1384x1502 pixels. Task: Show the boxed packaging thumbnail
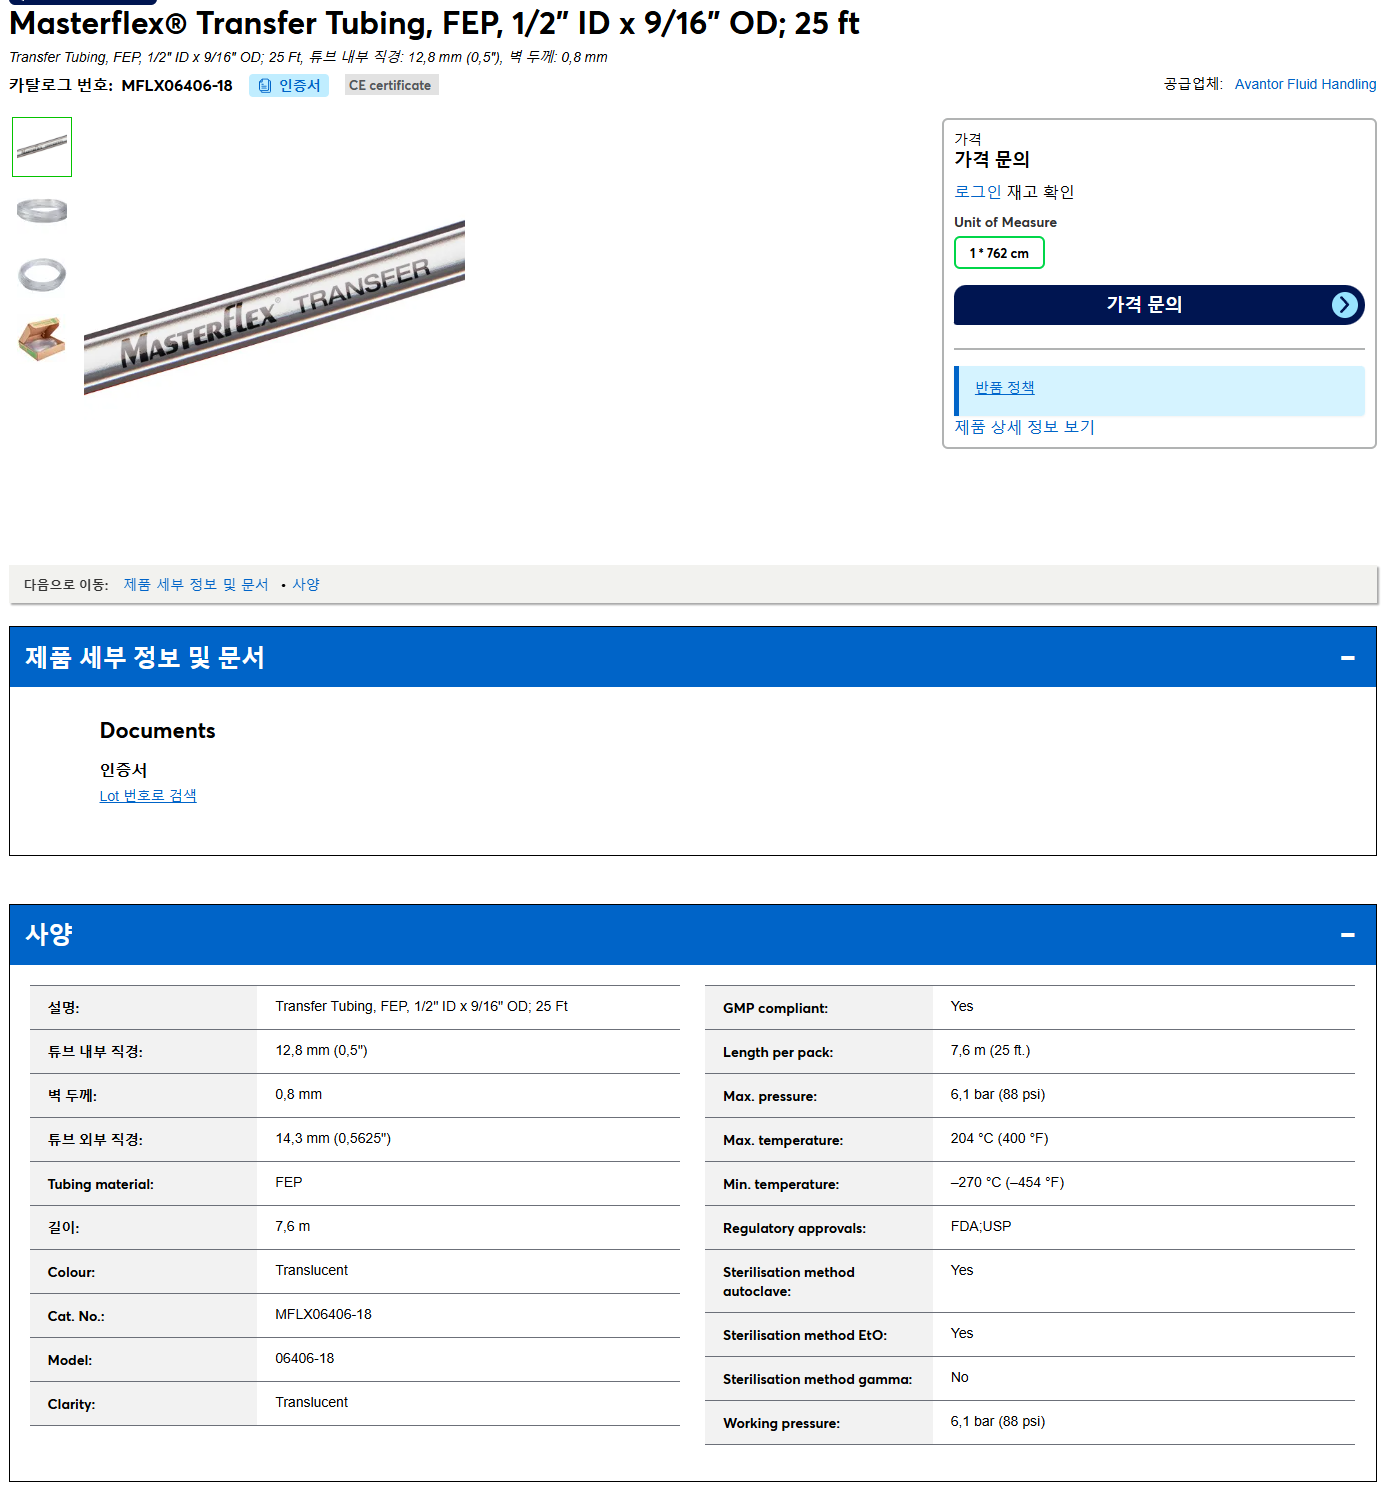[42, 339]
